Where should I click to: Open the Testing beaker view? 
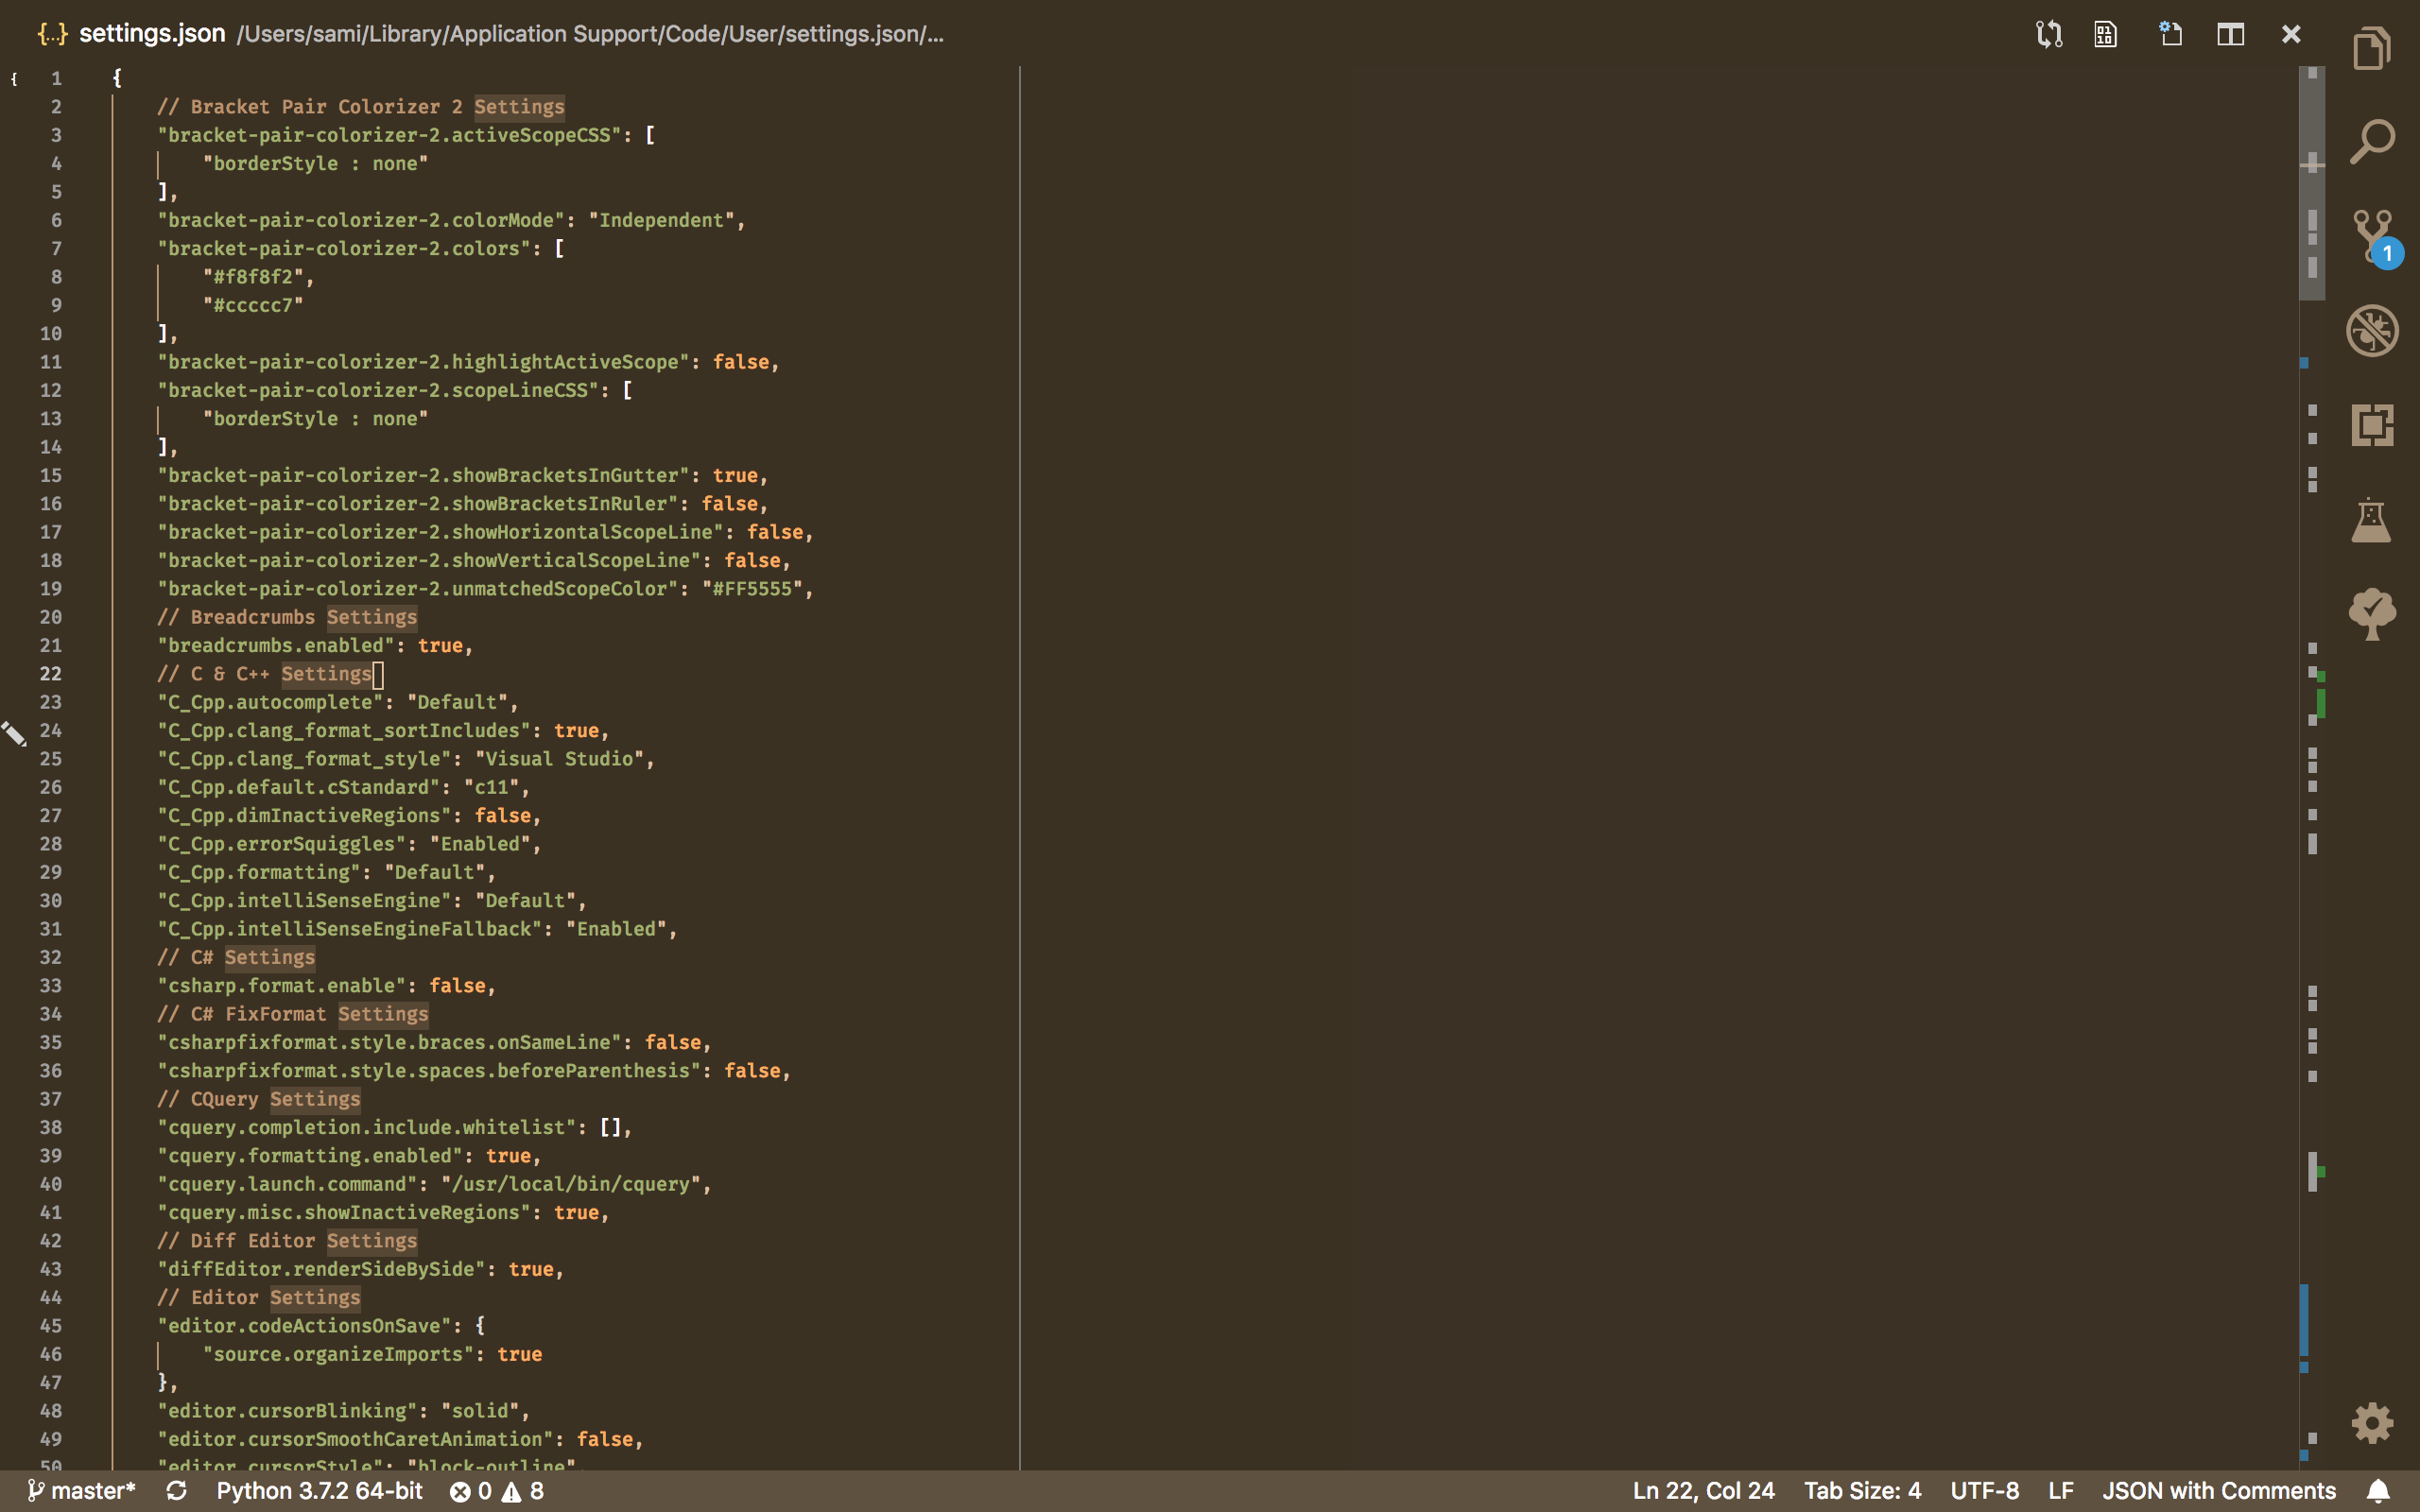2372,520
